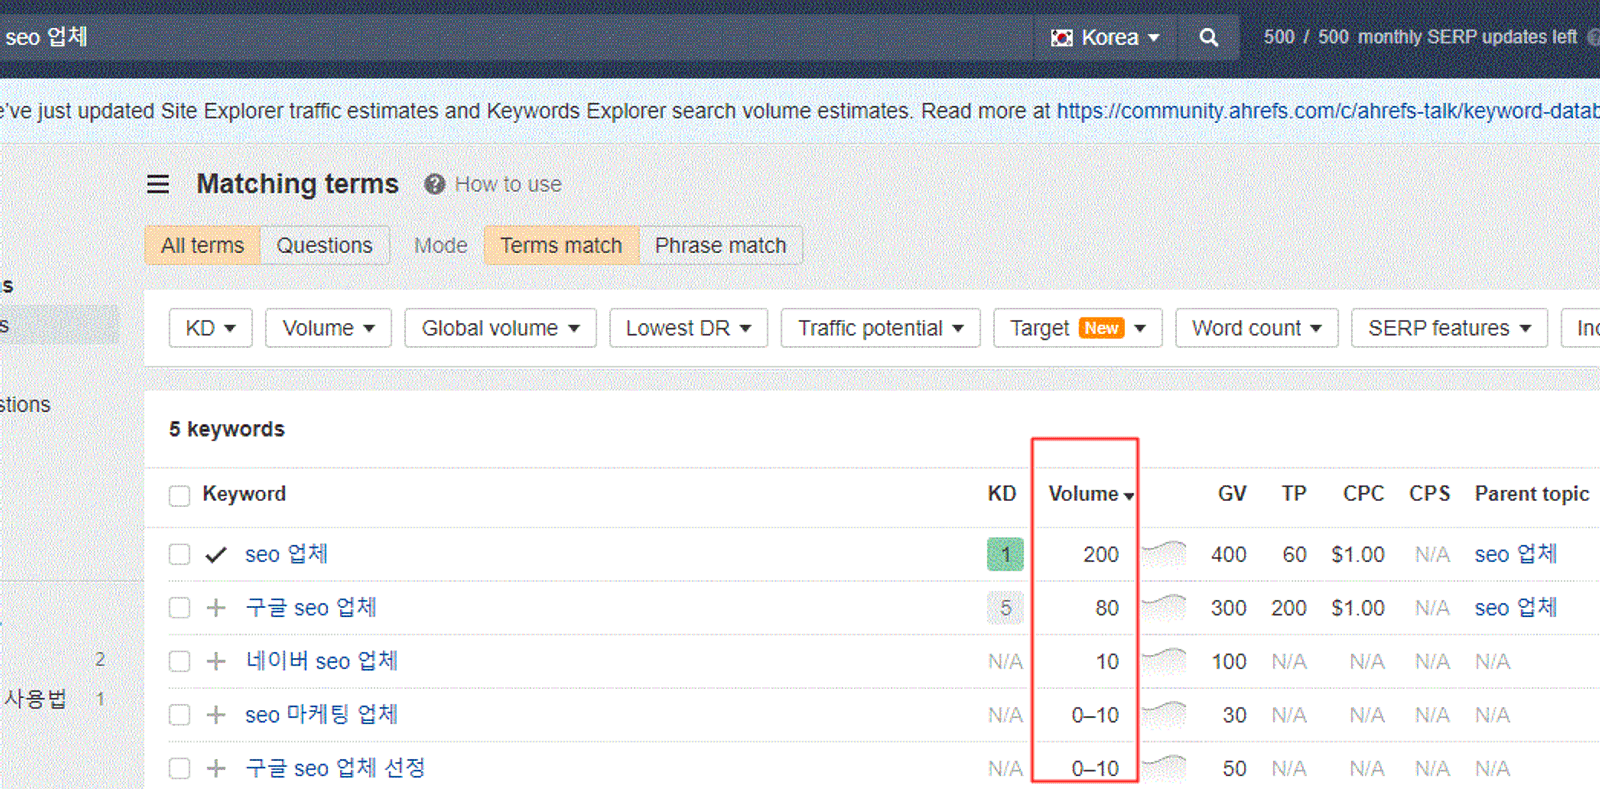Open volume trend chart for 구글 seo 업체 row

click(1164, 607)
